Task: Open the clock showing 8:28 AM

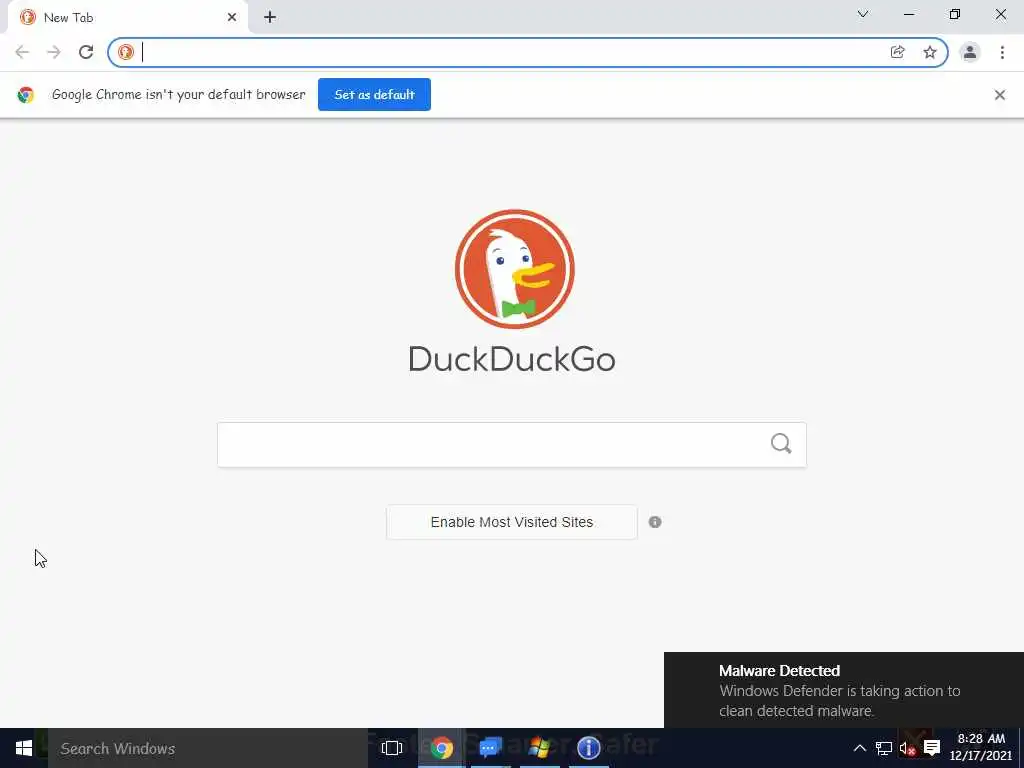Action: [x=981, y=747]
